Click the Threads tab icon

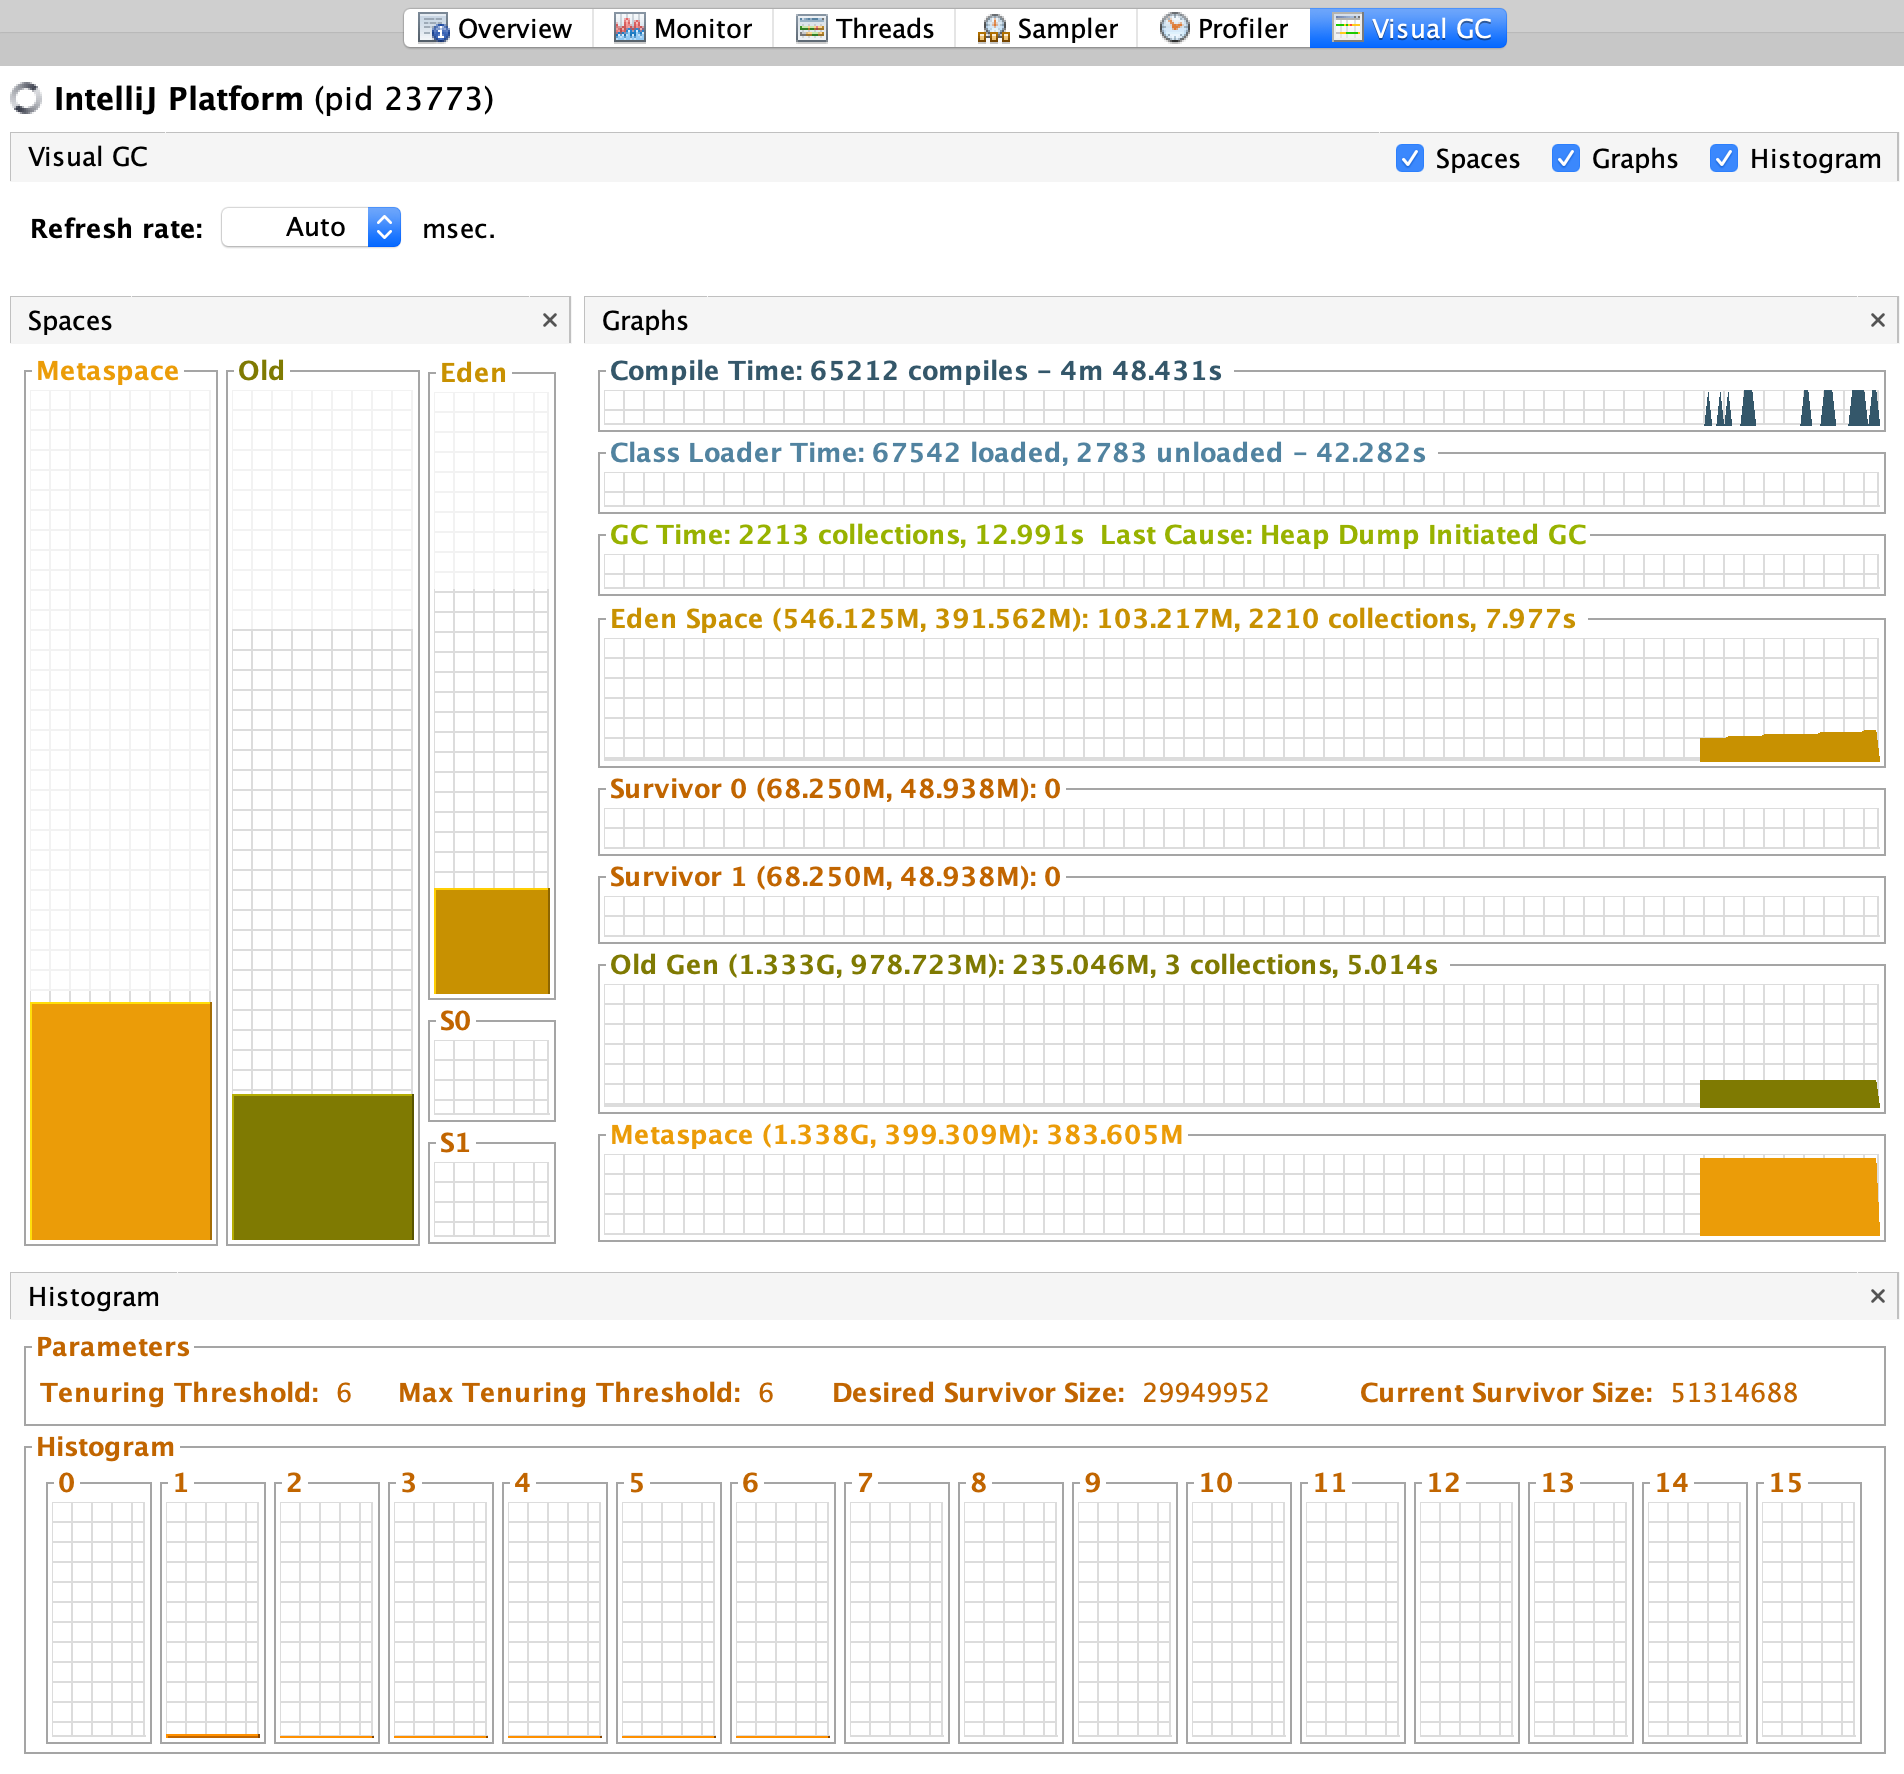[811, 28]
